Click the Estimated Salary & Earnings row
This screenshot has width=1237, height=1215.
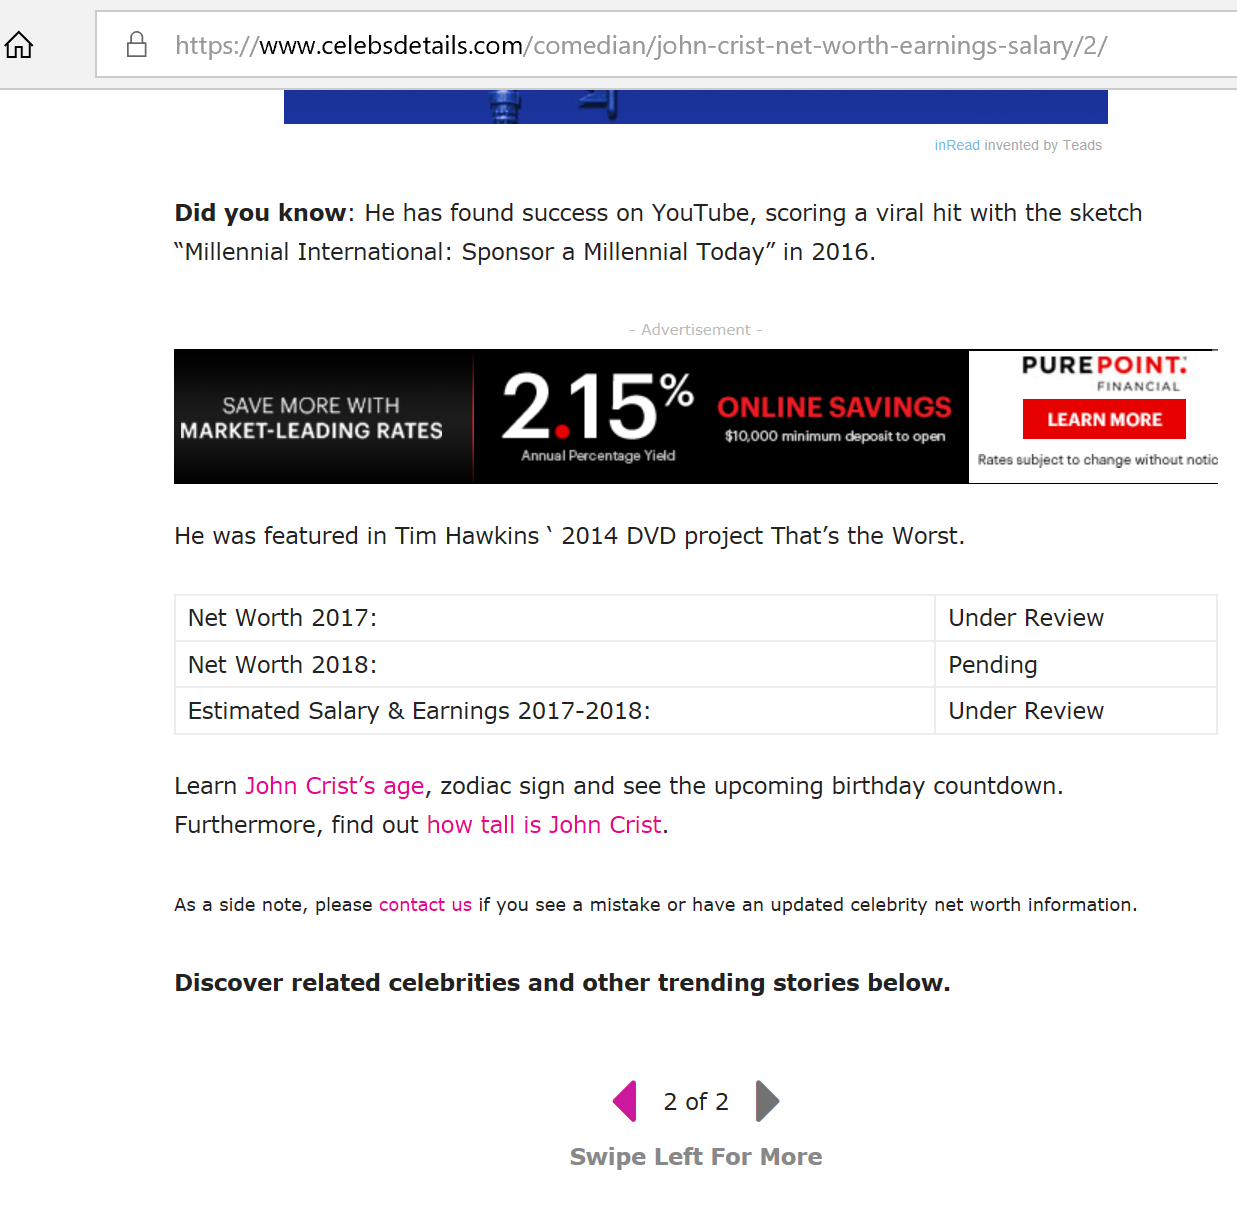(x=696, y=711)
